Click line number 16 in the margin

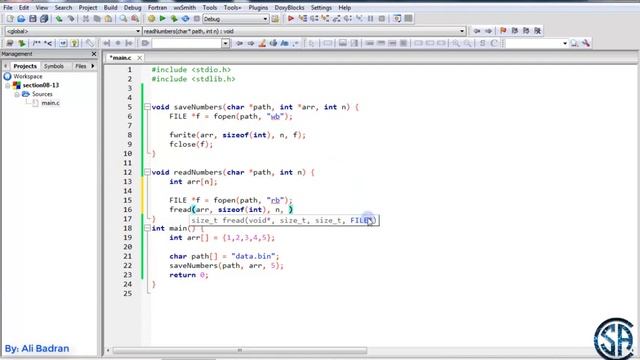(x=128, y=209)
